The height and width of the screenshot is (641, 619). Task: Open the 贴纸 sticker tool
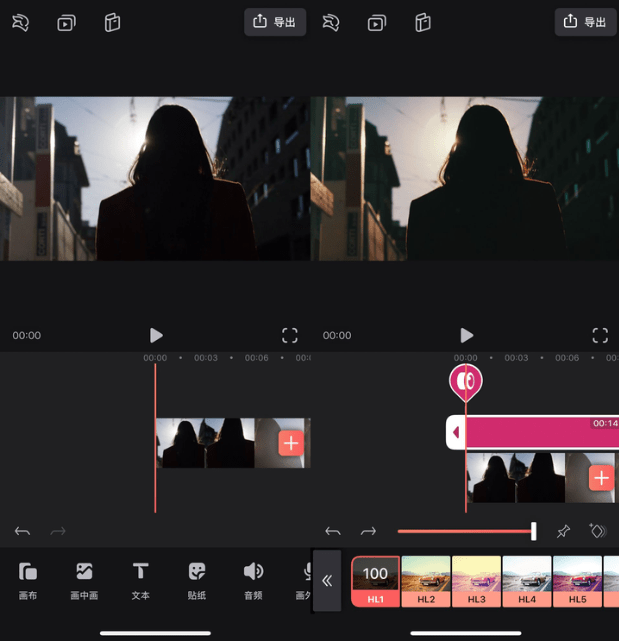click(x=197, y=579)
